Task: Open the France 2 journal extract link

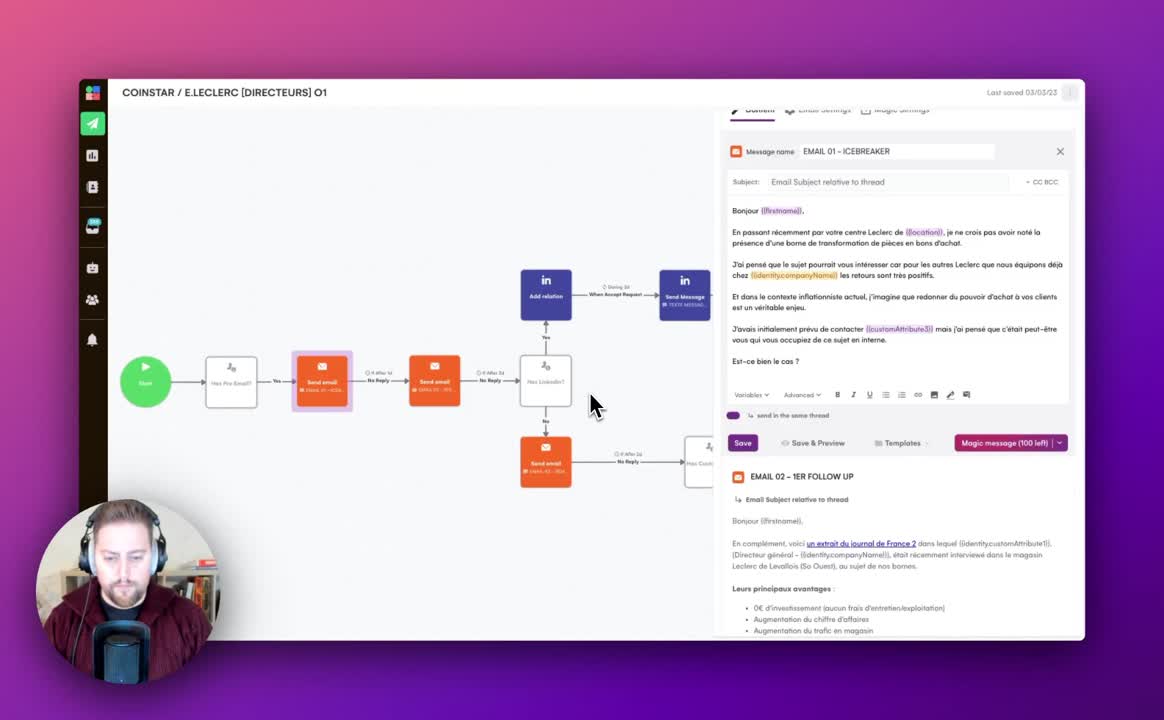Action: tap(861, 543)
